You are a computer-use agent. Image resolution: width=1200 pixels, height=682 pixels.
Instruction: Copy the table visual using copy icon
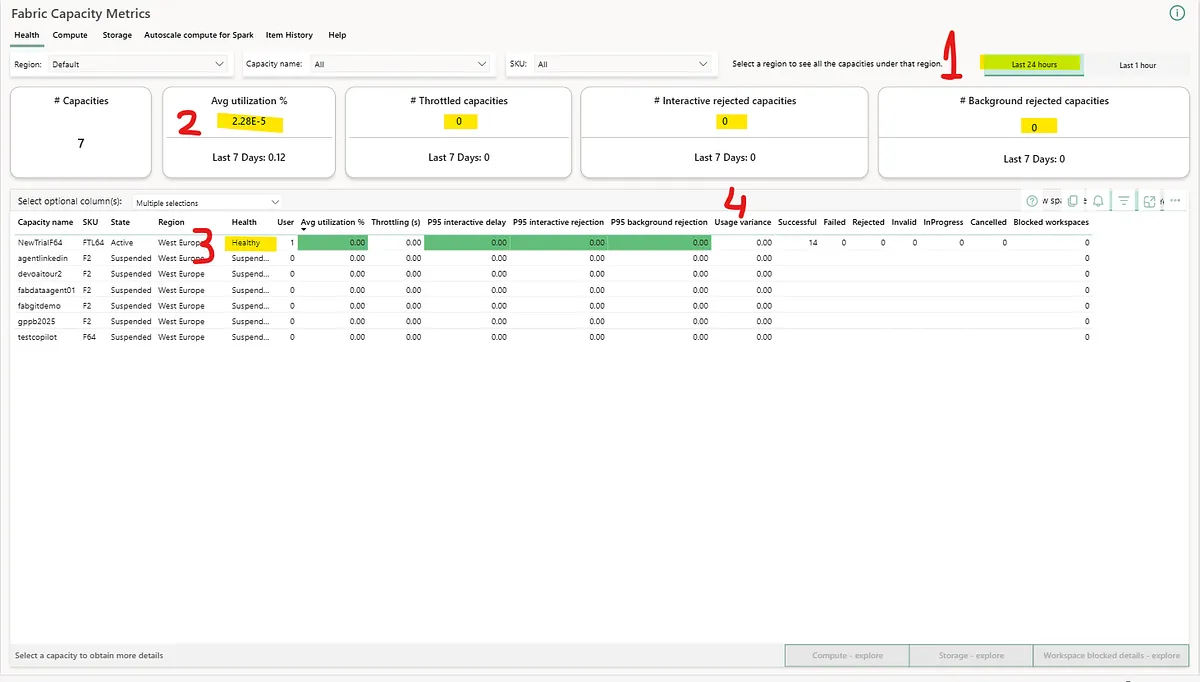point(1073,201)
